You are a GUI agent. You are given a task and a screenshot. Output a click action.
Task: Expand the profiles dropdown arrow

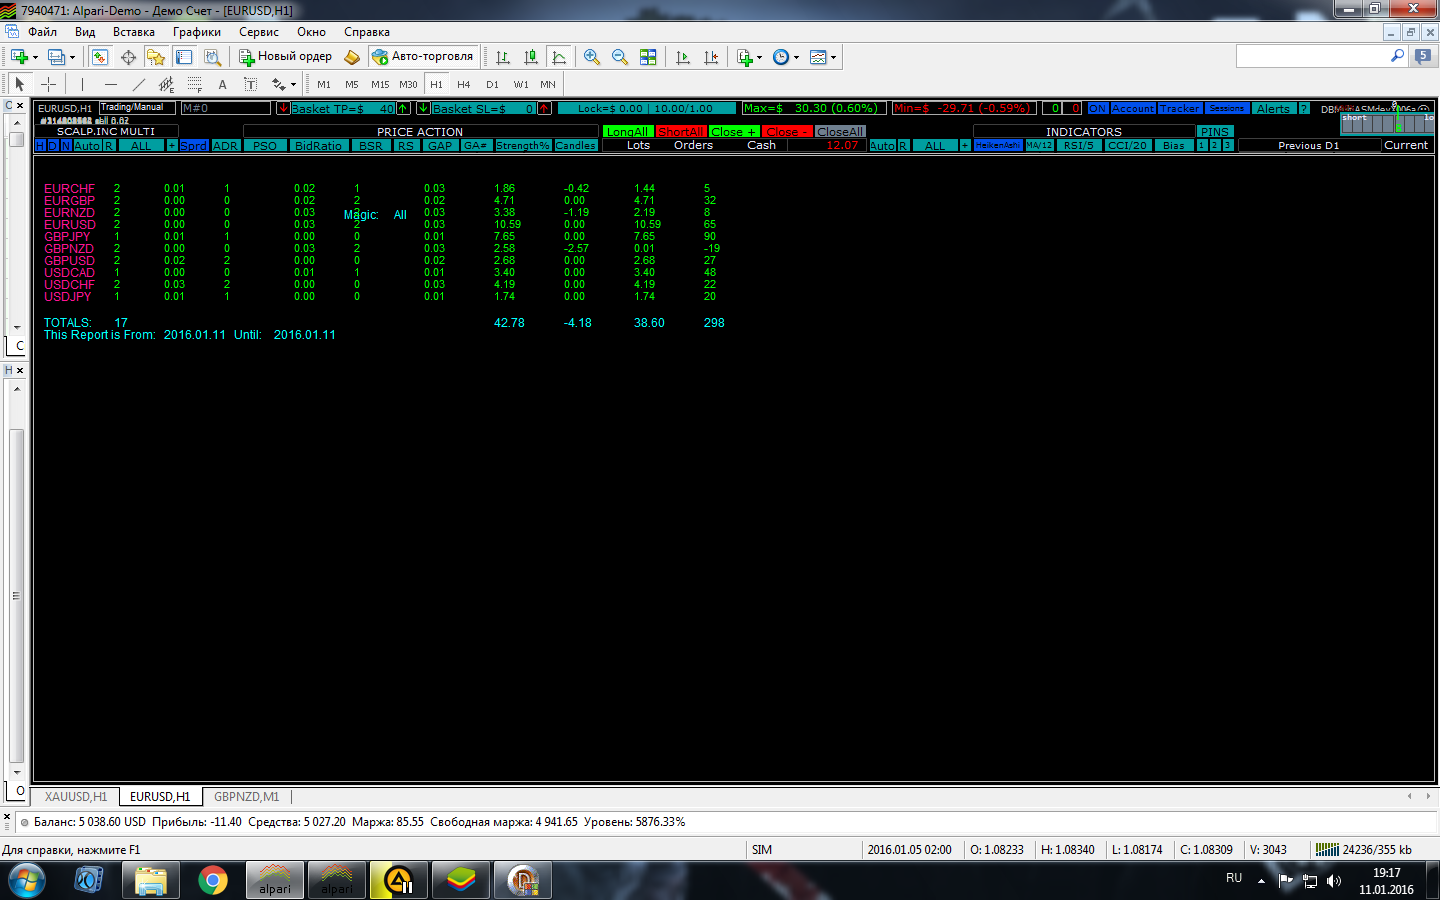point(73,58)
